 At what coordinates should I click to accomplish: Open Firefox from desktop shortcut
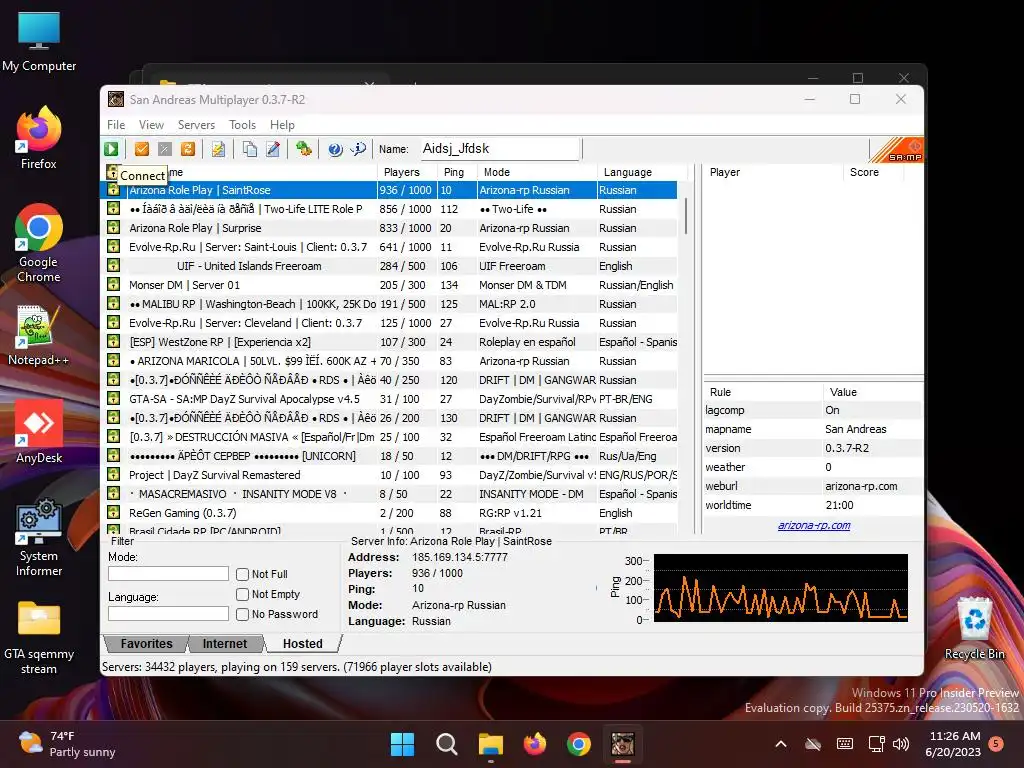[39, 138]
